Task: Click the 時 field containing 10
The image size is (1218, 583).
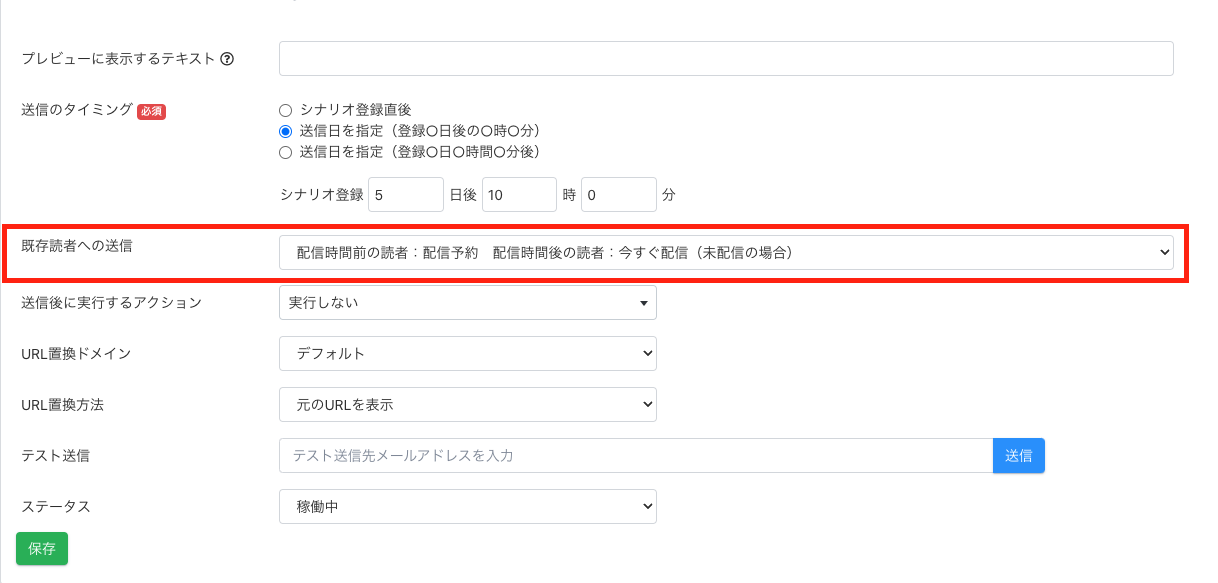Action: point(518,195)
